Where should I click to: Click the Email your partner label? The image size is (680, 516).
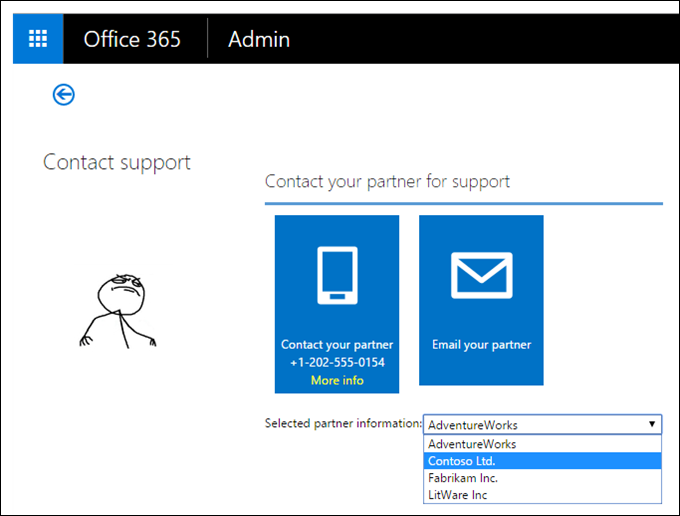coord(481,345)
